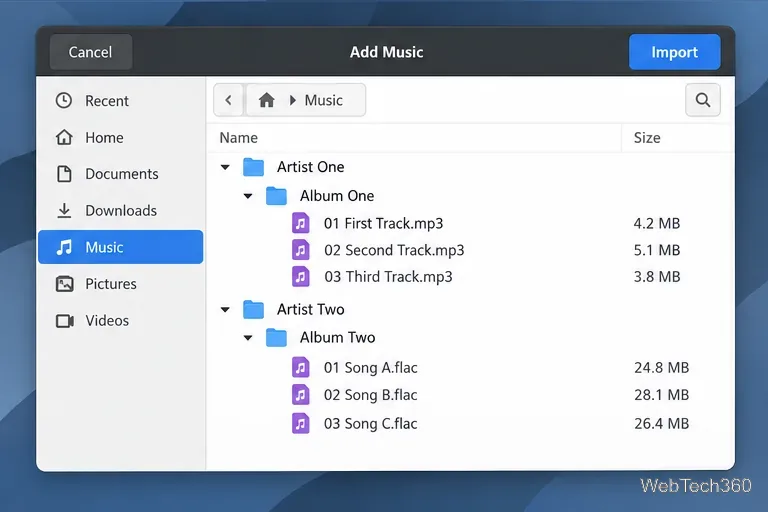Click the audio icon for 03 Third Track.mp3
Screen dimensions: 768x512
tap(301, 276)
